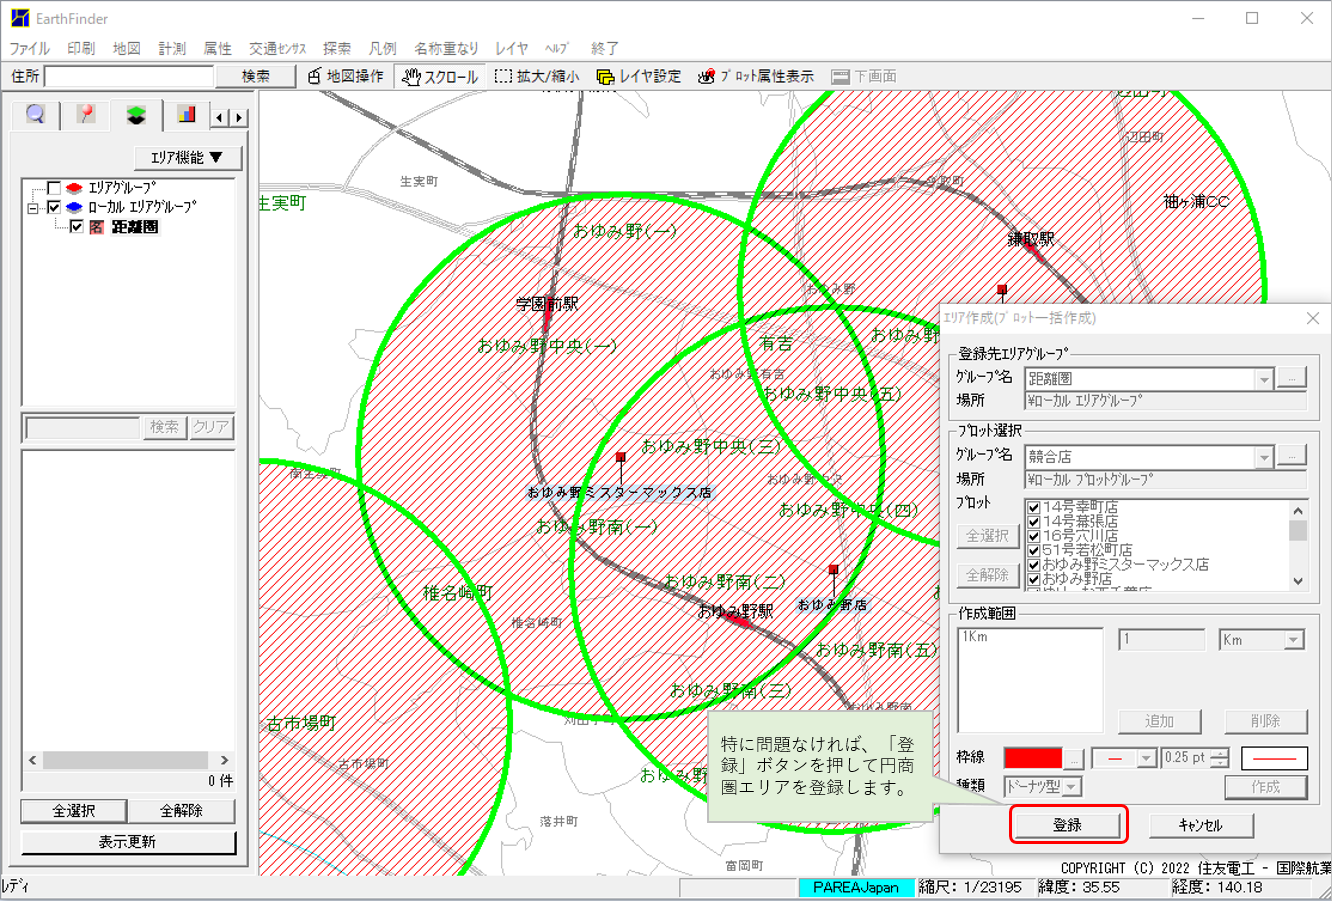1333x901 pixels.
Task: Click plot list scrollbar down arrow
Action: point(1298,581)
